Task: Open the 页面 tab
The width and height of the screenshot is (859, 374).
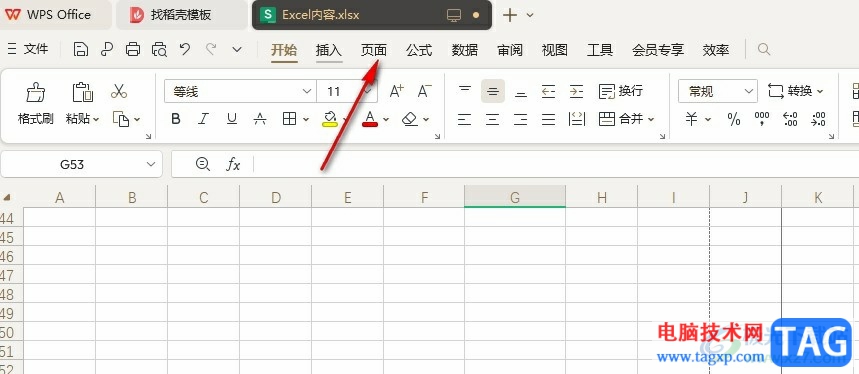Action: tap(374, 50)
